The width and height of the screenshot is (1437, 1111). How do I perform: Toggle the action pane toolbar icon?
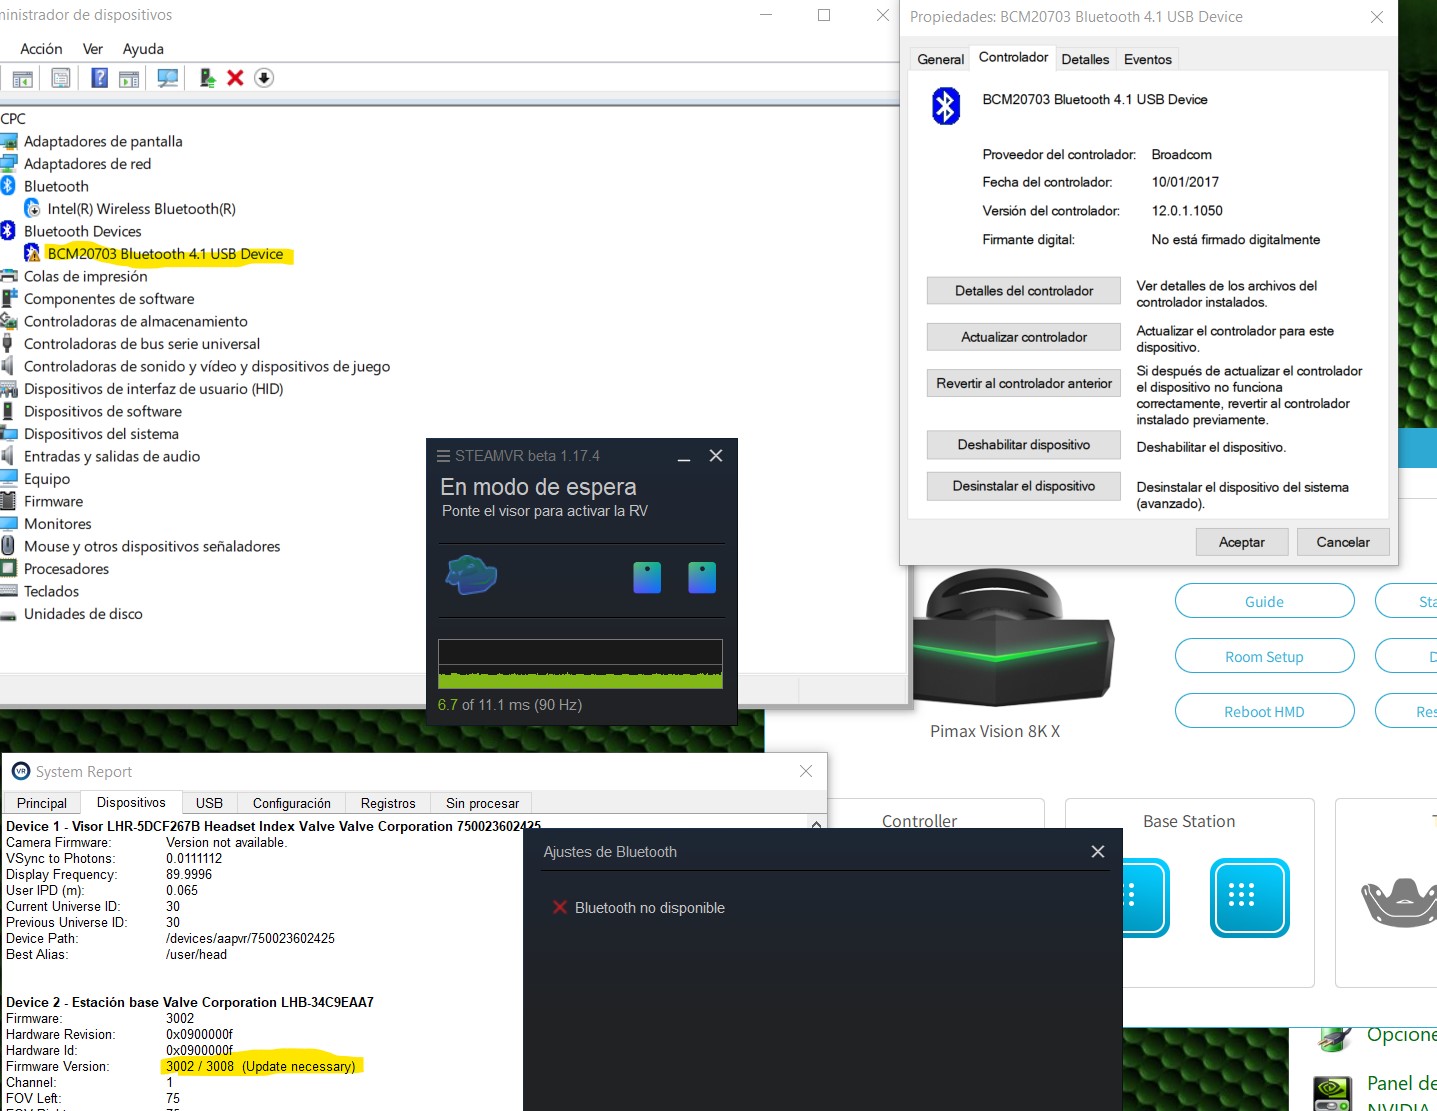pos(129,78)
